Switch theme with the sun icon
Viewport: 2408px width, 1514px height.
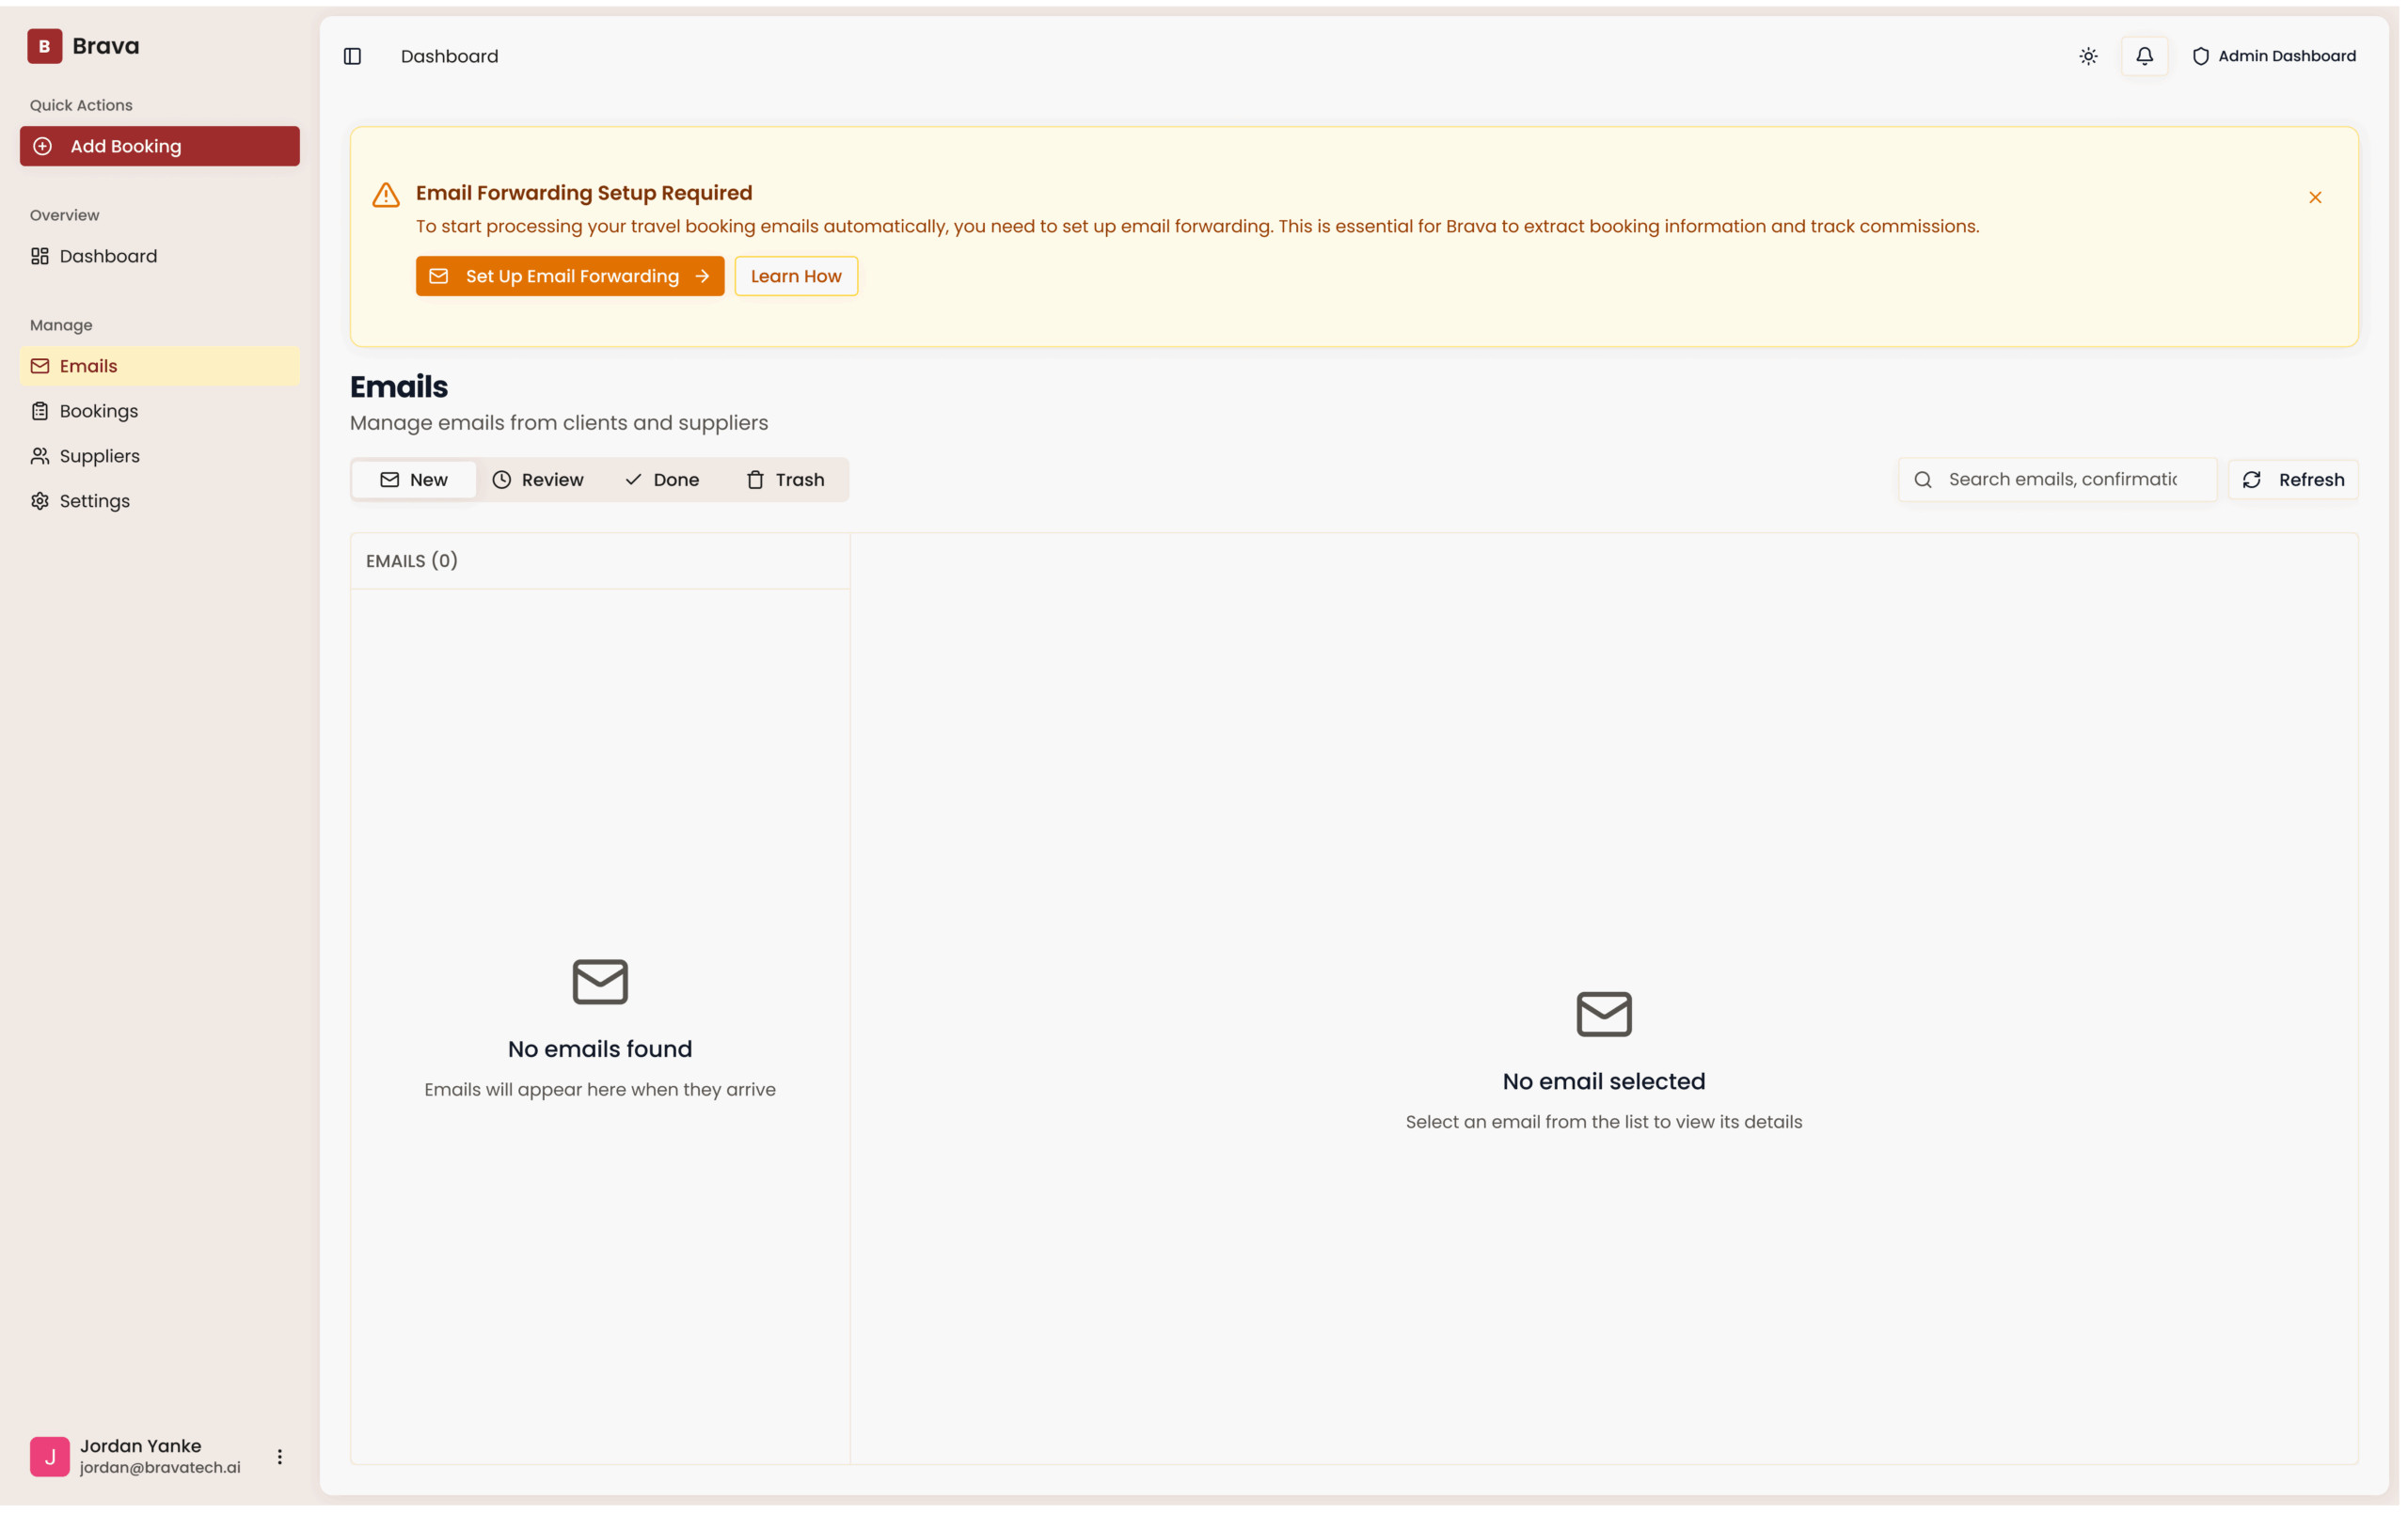click(x=2088, y=56)
